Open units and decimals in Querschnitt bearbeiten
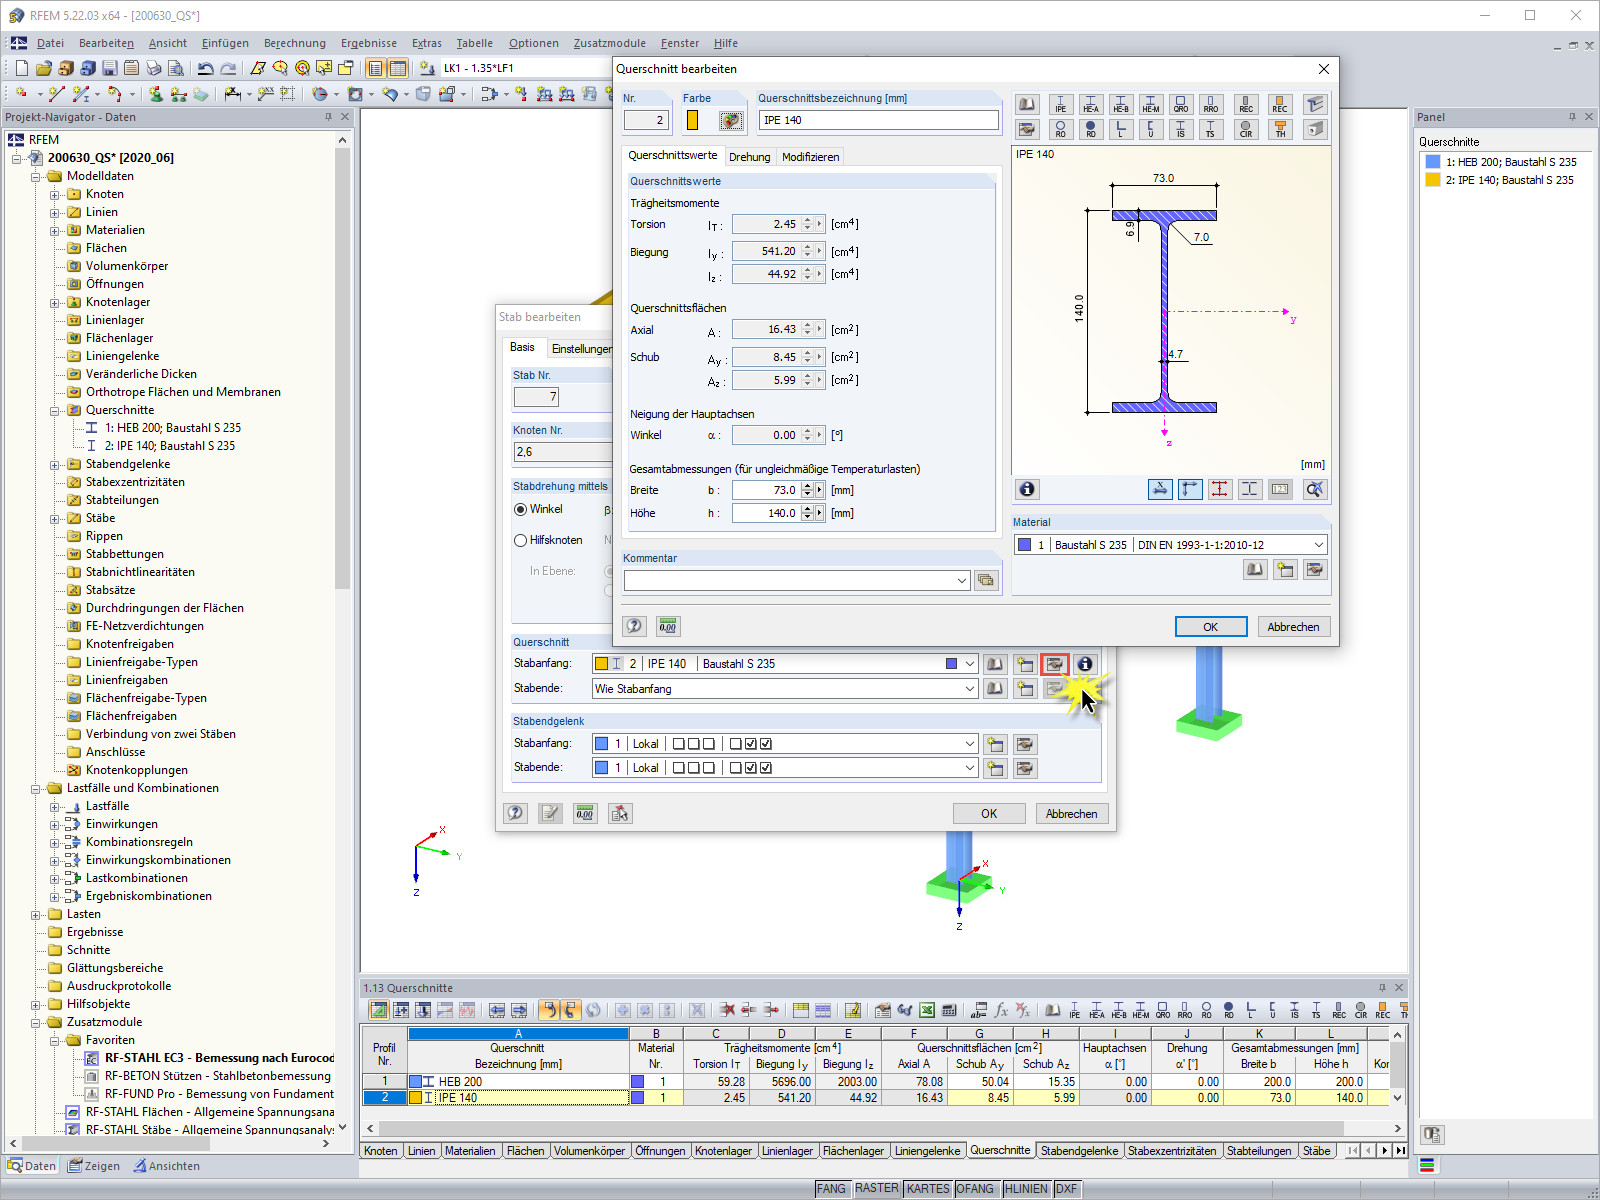The image size is (1600, 1200). (668, 626)
